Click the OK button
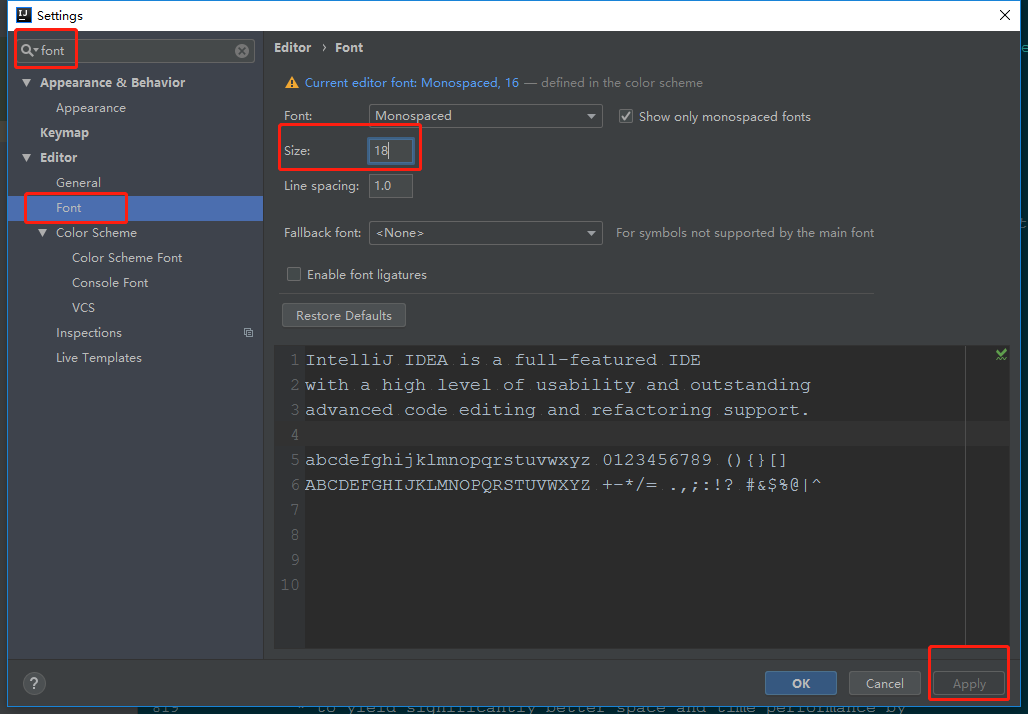 pyautogui.click(x=801, y=683)
